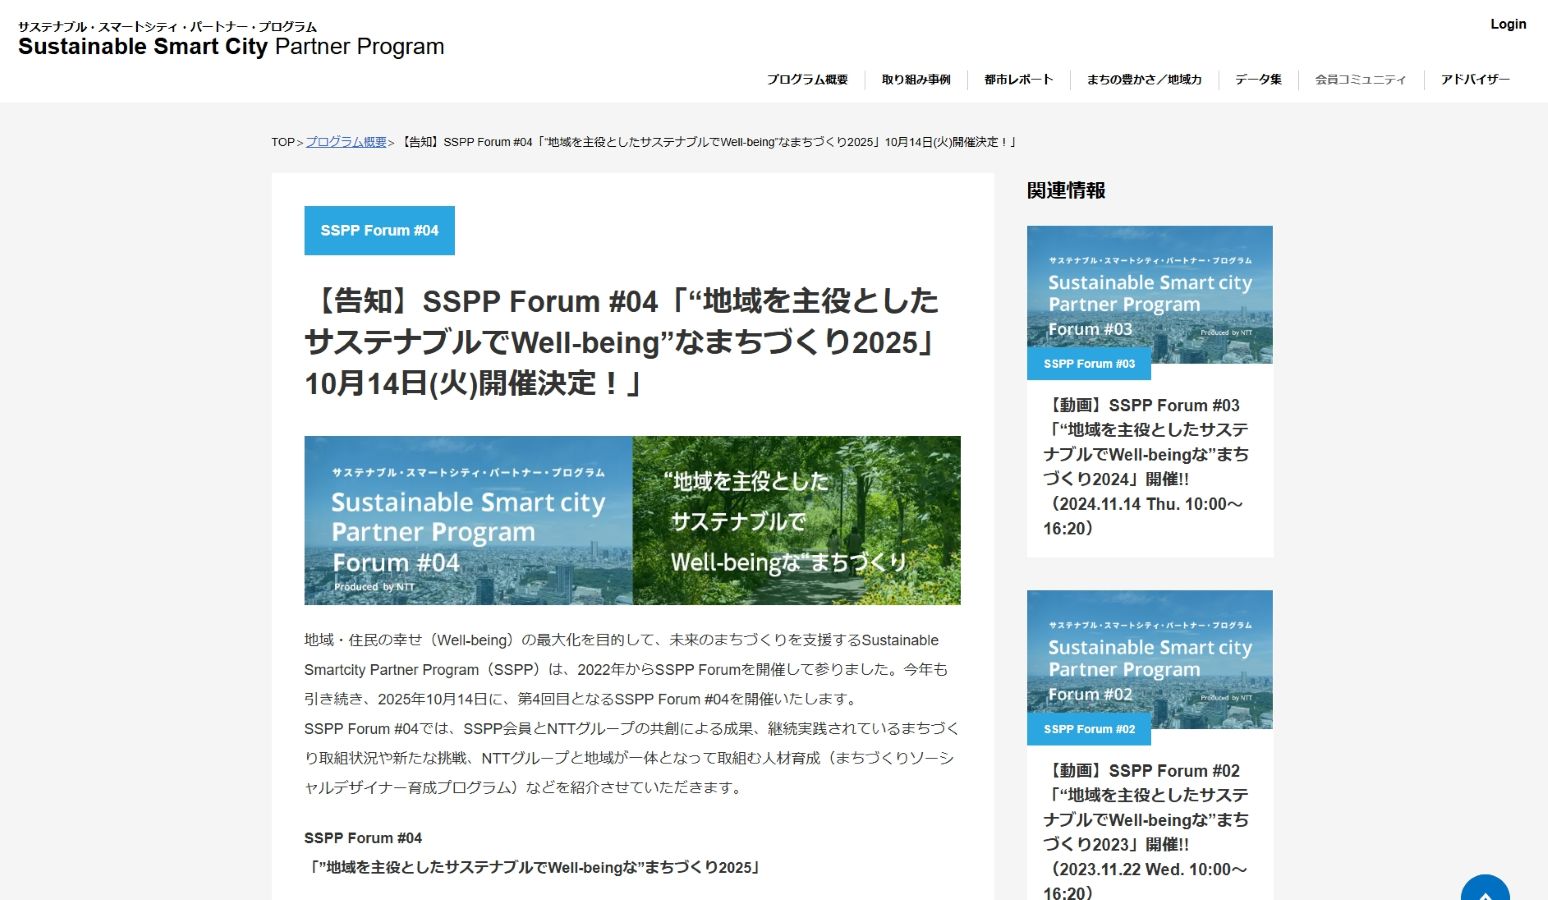This screenshot has height=900, width=1548.
Task: Click the SSPP Forum #03 tag label
Action: click(1089, 364)
